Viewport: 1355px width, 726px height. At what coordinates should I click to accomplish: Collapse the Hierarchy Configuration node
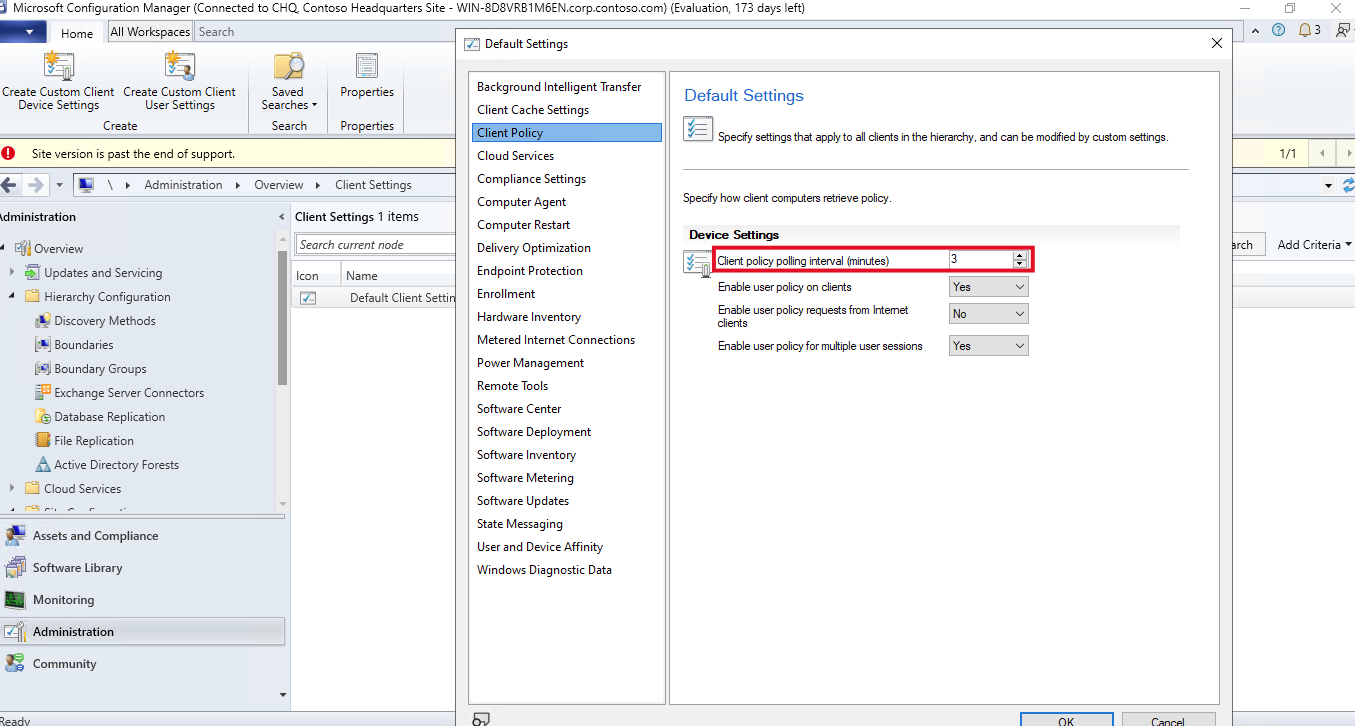pos(13,297)
